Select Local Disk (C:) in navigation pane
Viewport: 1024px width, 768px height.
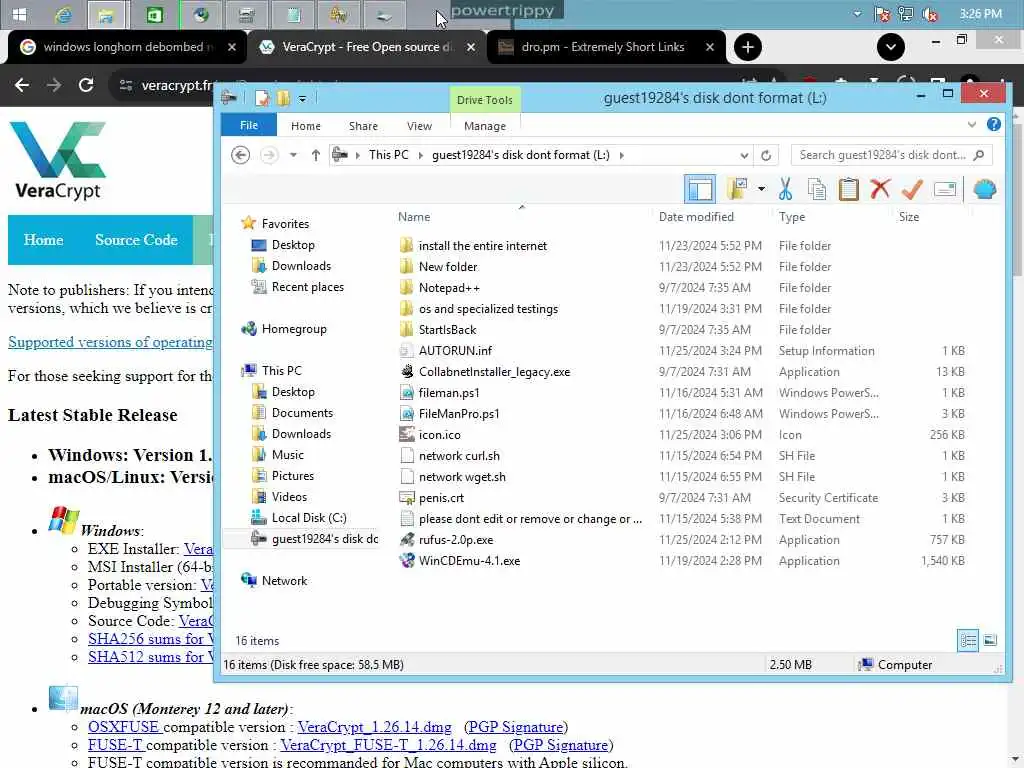tap(308, 518)
